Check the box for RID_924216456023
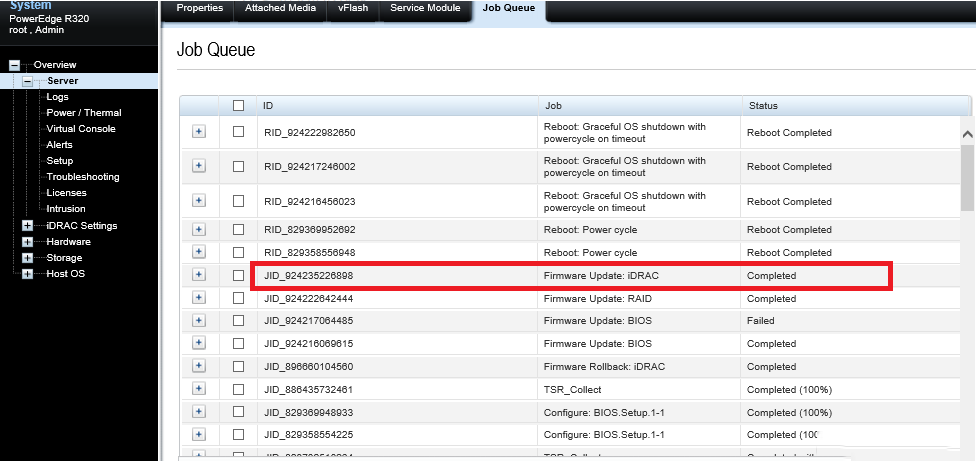Viewport: 976px width, 461px height. 238,201
